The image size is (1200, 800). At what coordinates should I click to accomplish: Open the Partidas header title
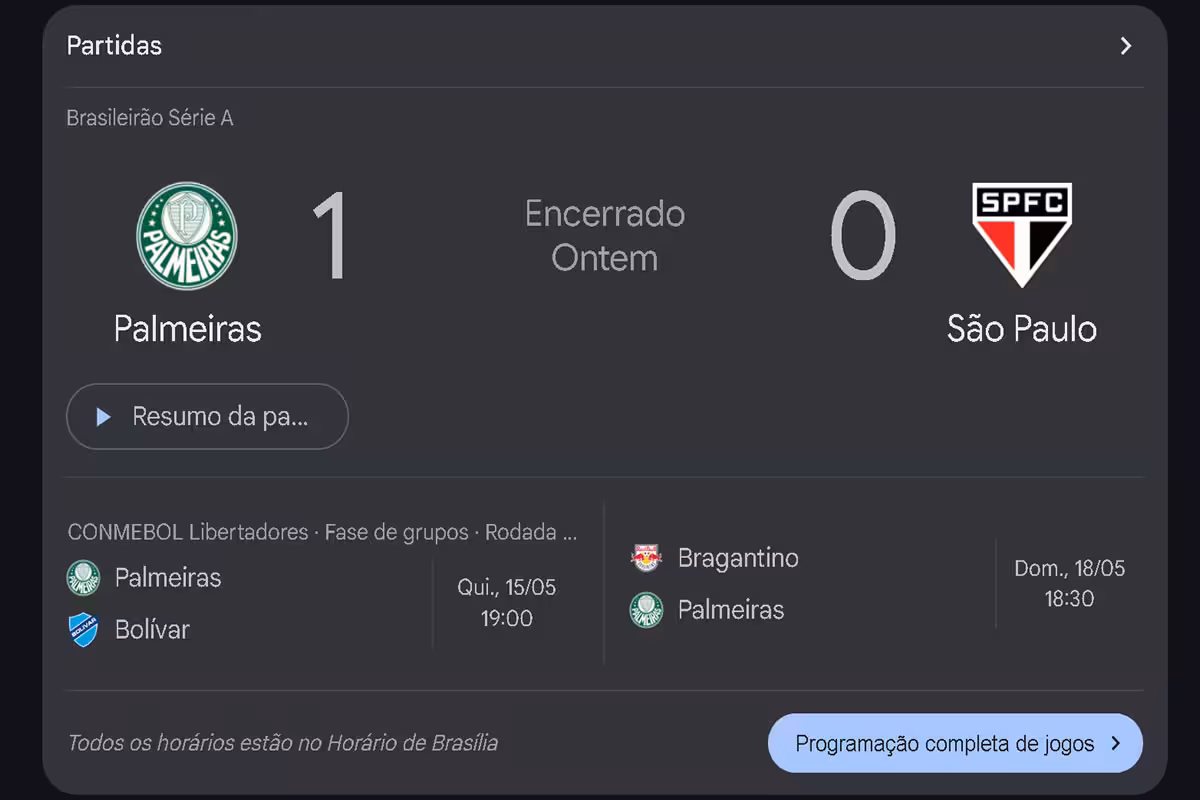[x=114, y=46]
